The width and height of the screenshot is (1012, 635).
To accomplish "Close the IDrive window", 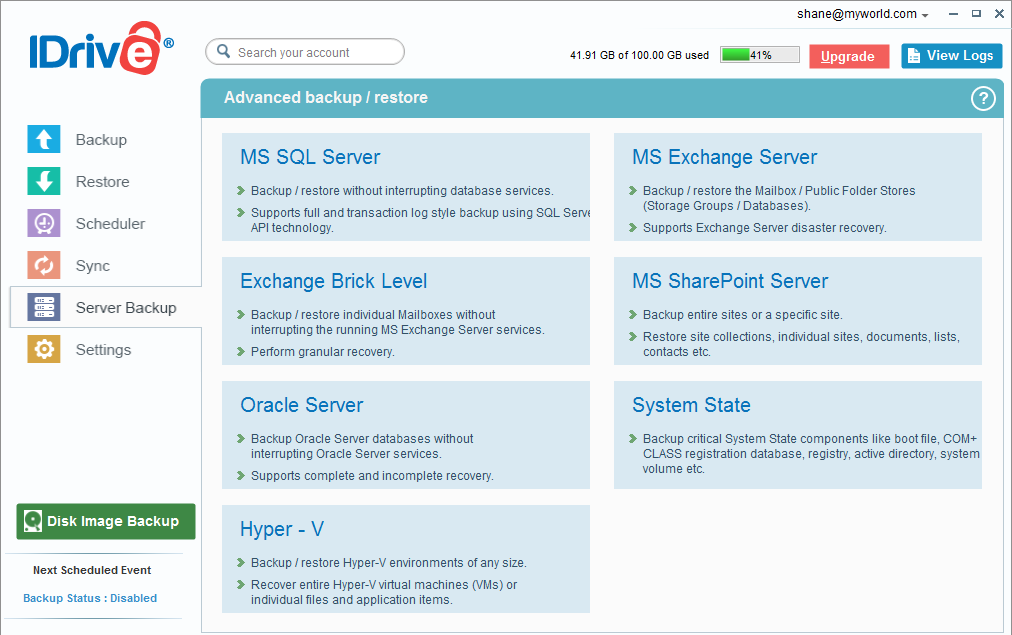I will click(999, 14).
